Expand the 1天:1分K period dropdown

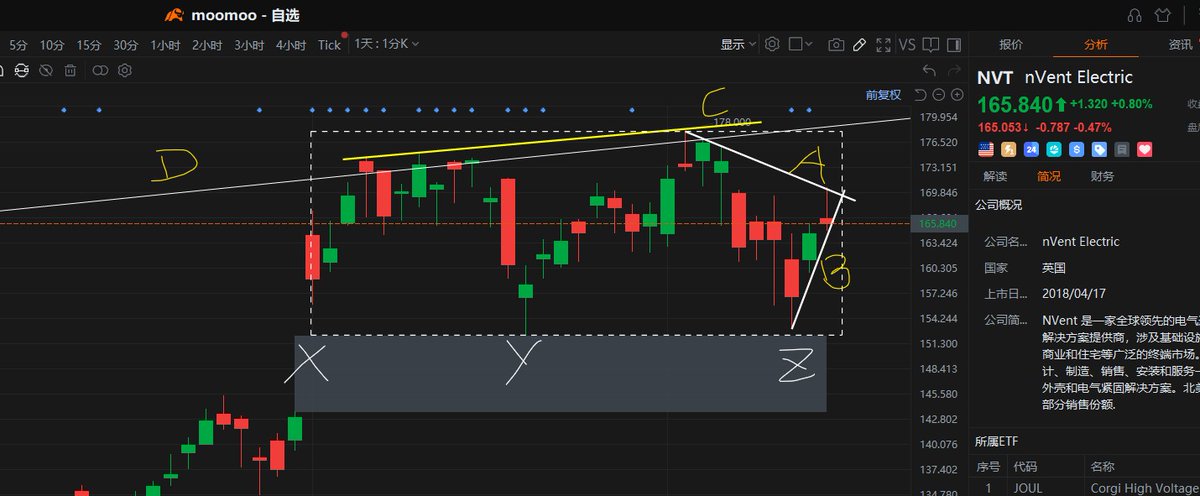[386, 44]
